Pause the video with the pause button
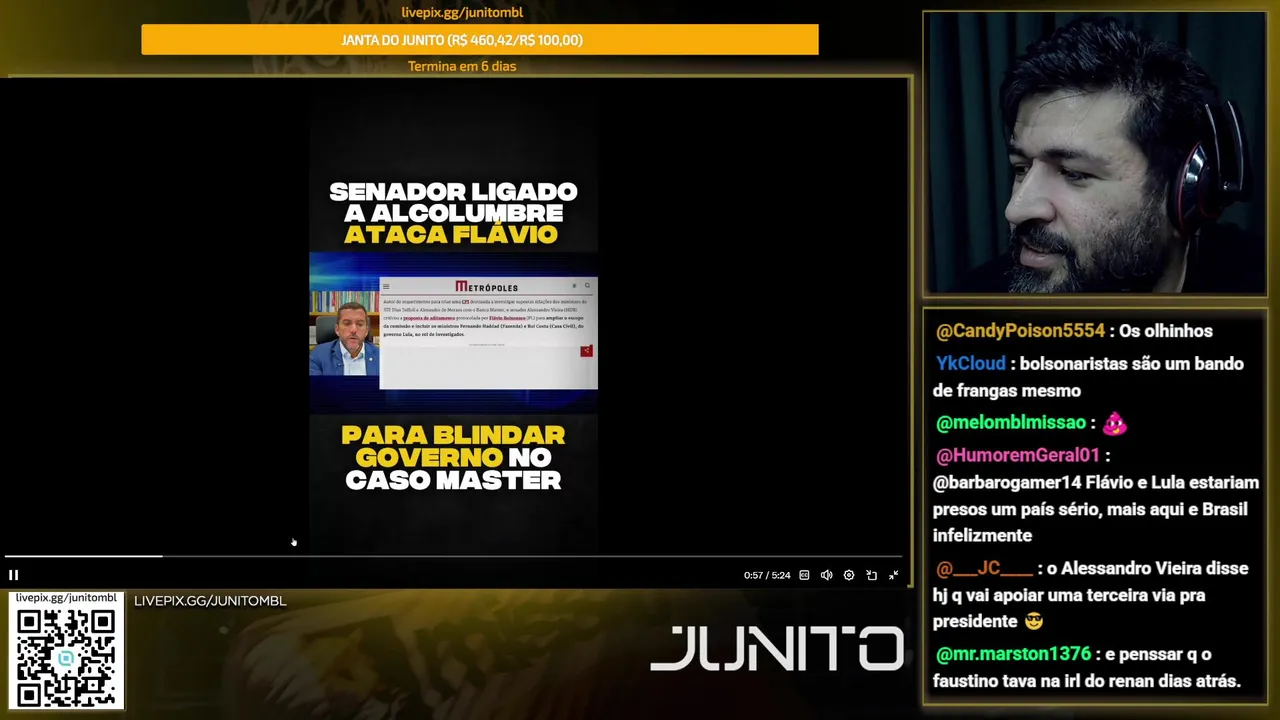This screenshot has width=1280, height=720. (13, 575)
